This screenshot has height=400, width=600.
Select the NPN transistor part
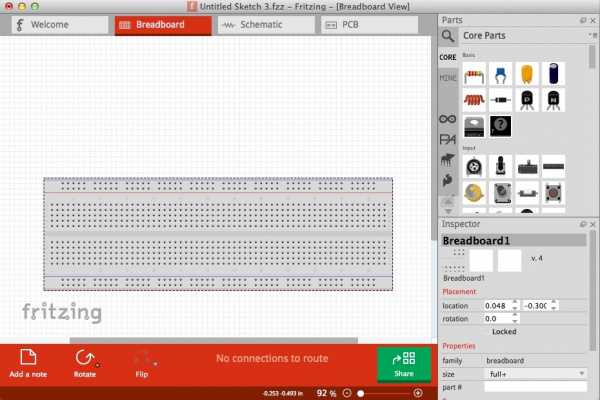(553, 100)
